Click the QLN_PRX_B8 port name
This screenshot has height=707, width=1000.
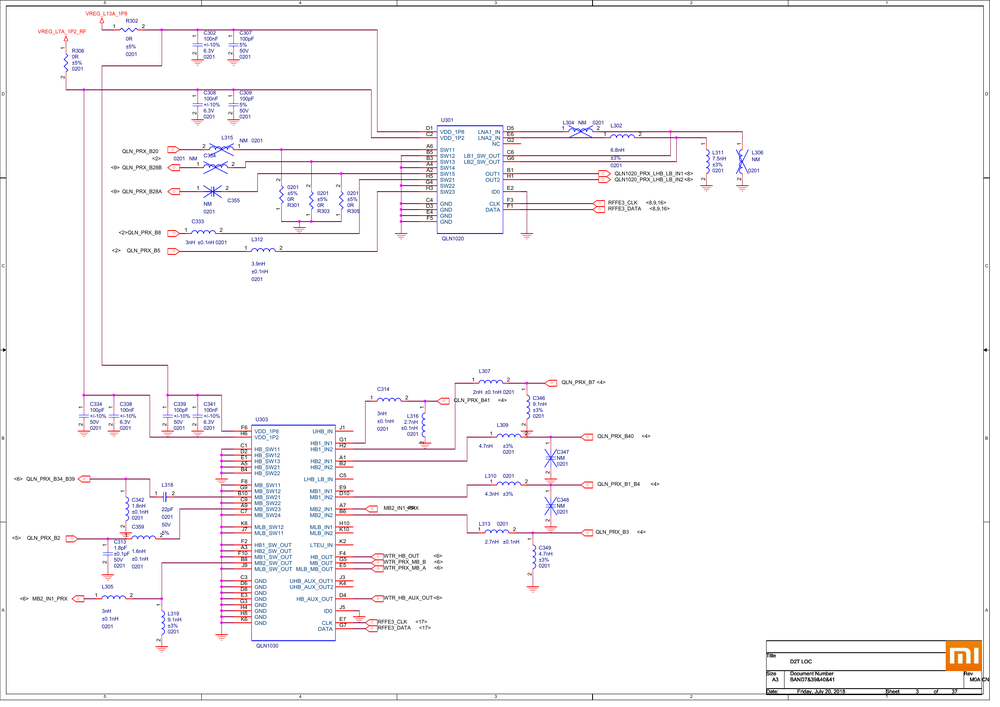point(144,233)
